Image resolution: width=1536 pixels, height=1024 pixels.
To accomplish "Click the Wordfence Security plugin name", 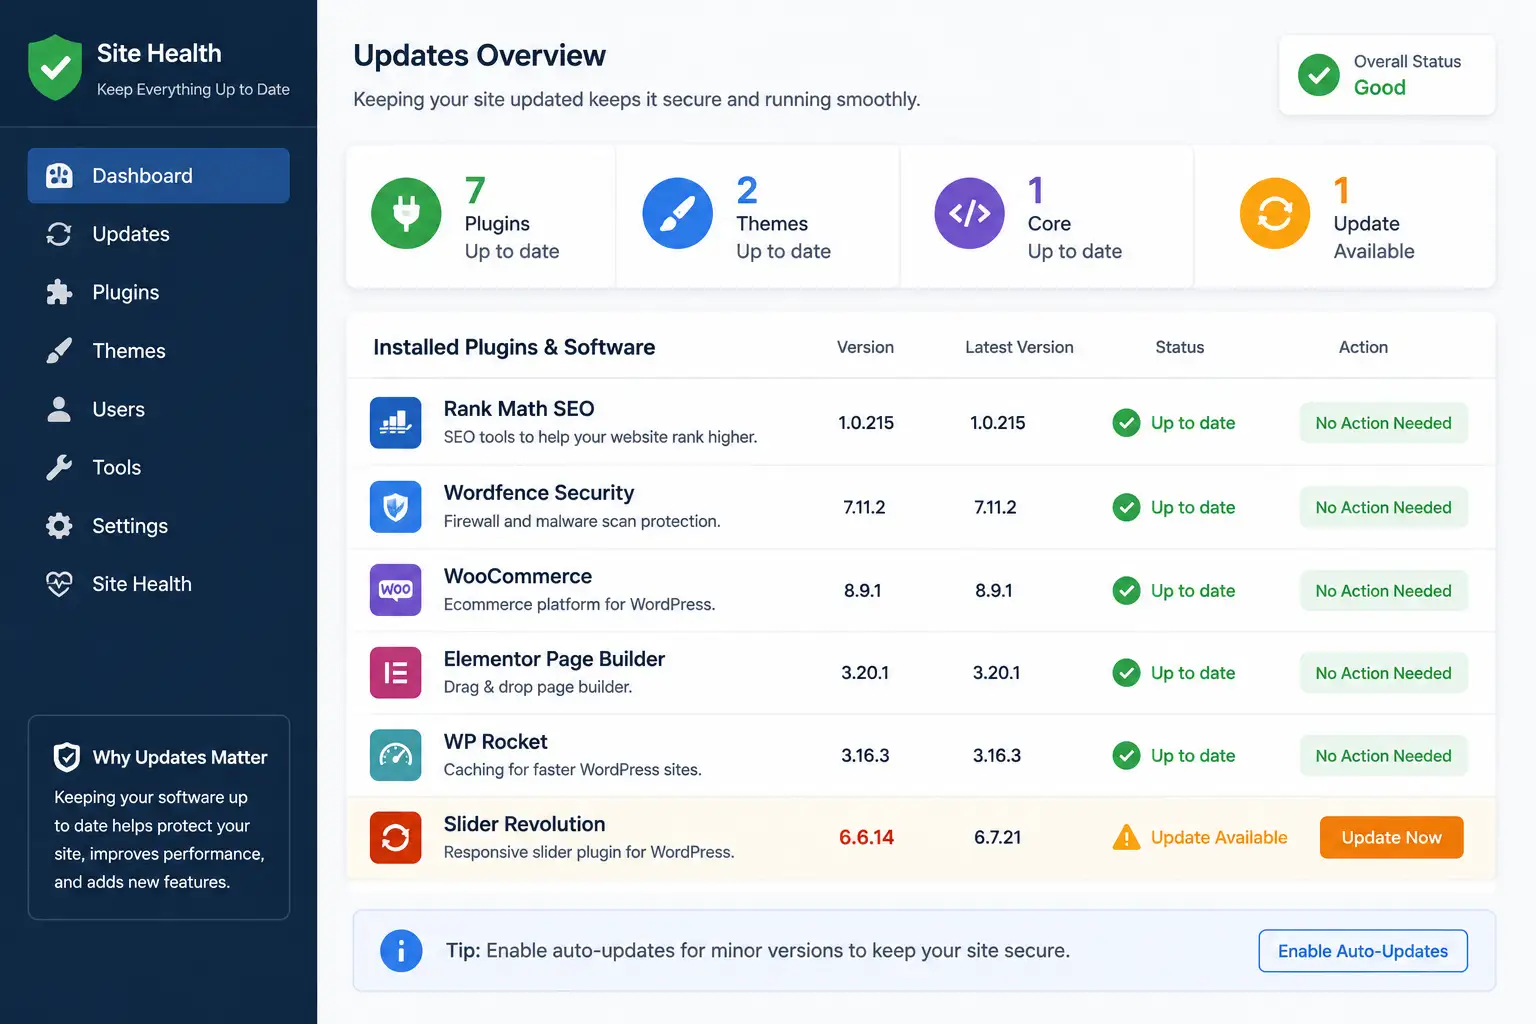I will tap(539, 493).
